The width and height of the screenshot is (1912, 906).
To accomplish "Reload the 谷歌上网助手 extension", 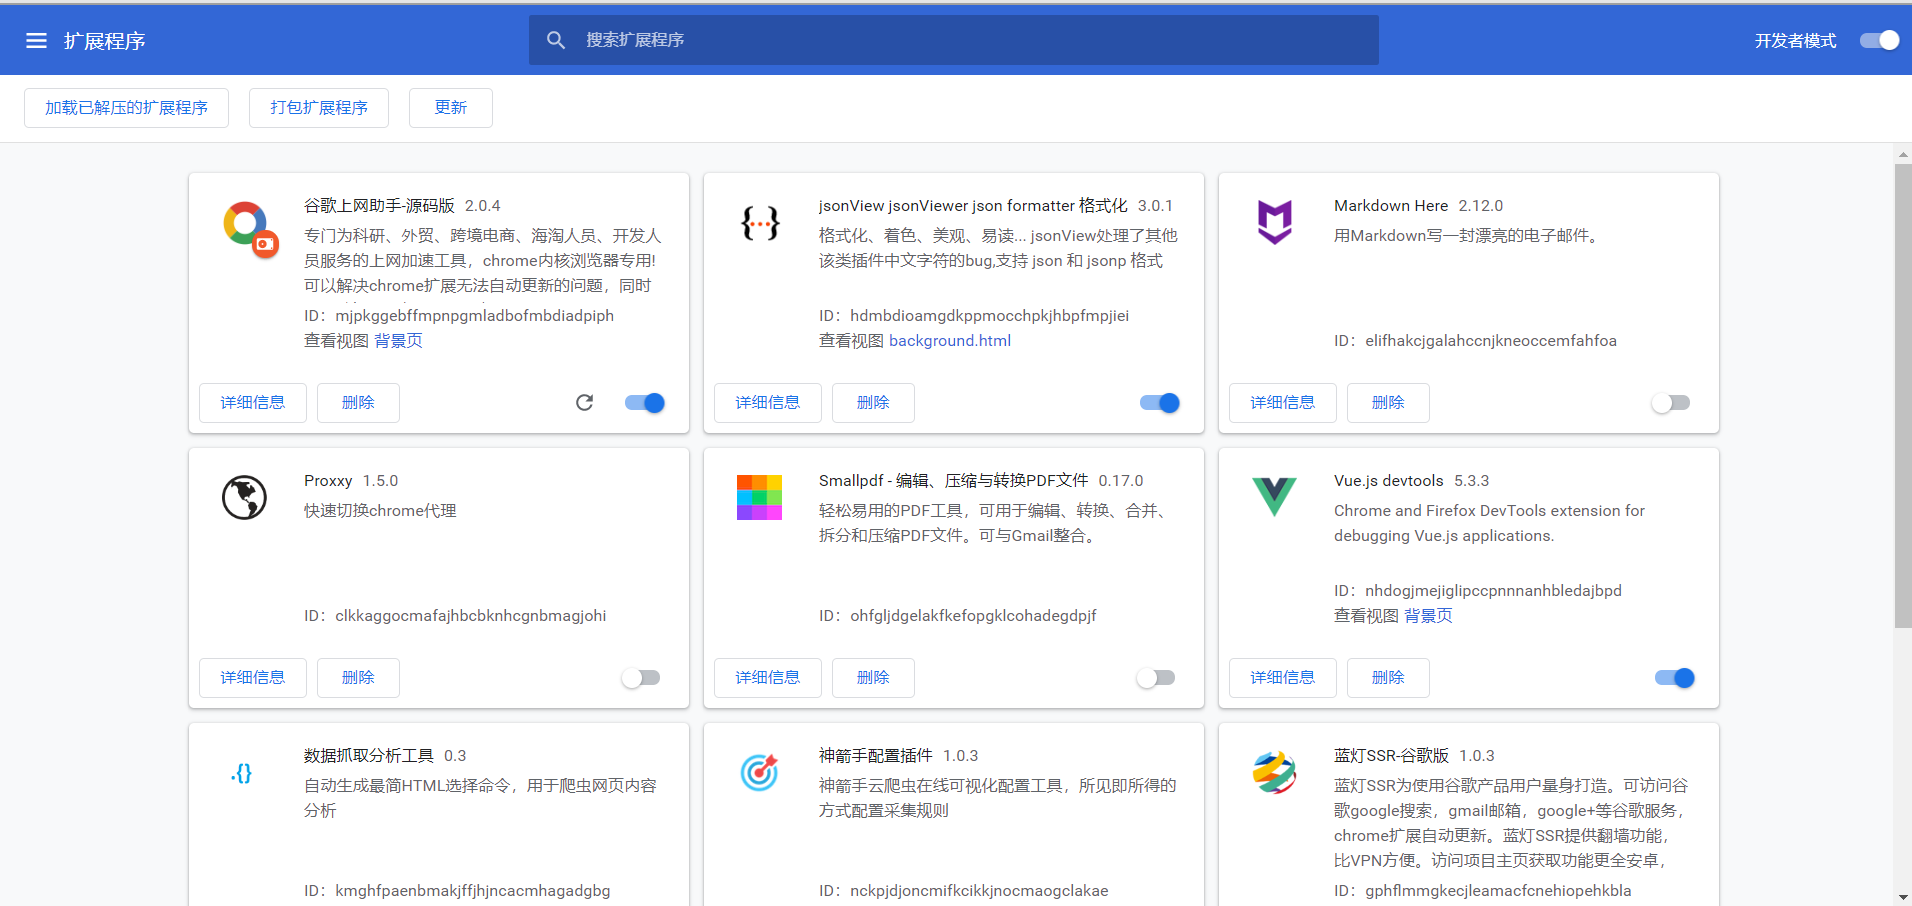I will (x=585, y=402).
